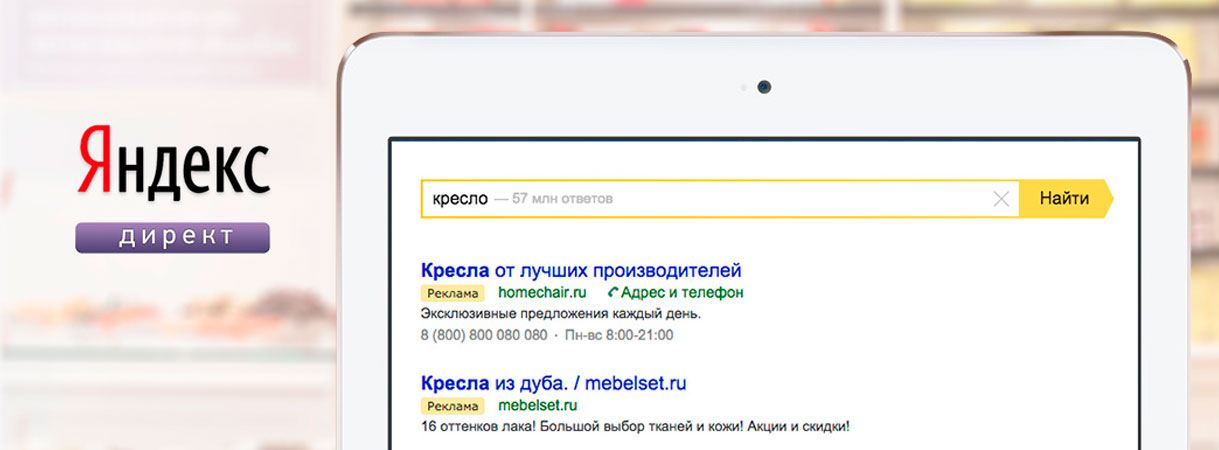Image resolution: width=1219 pixels, height=450 pixels.
Task: Click the 16 оттенков лака description text
Action: (635, 427)
